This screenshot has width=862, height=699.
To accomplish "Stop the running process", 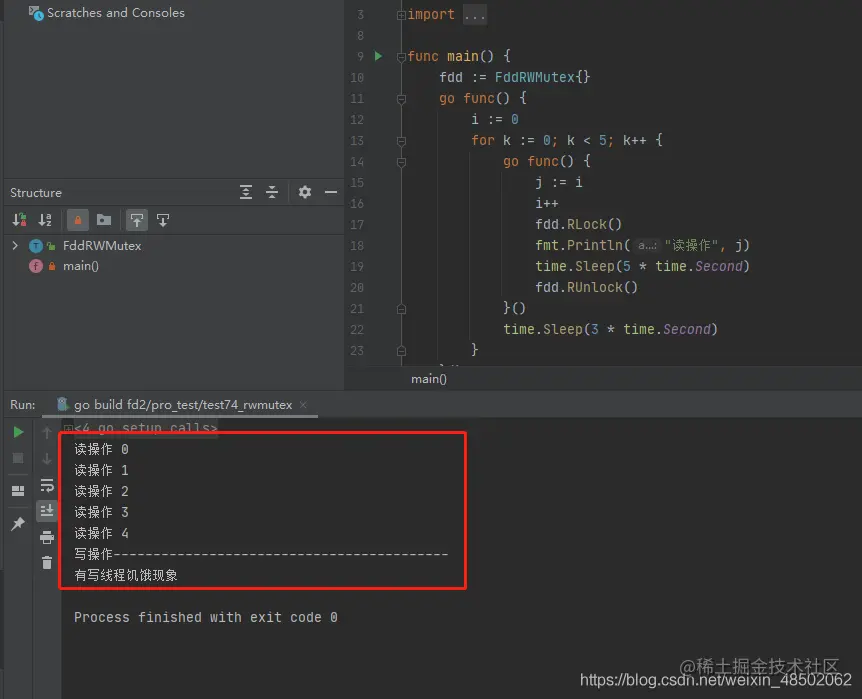I will pyautogui.click(x=18, y=458).
